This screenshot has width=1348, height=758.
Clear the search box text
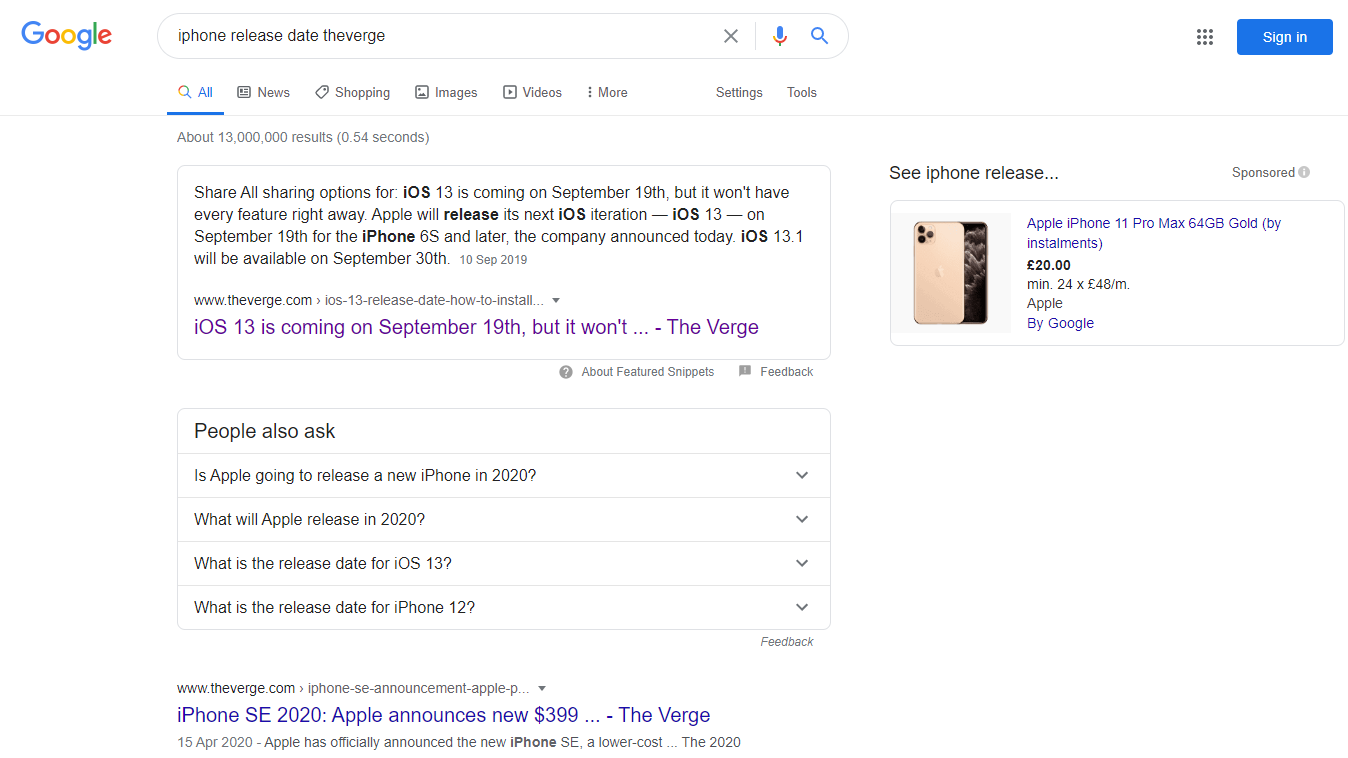[731, 36]
